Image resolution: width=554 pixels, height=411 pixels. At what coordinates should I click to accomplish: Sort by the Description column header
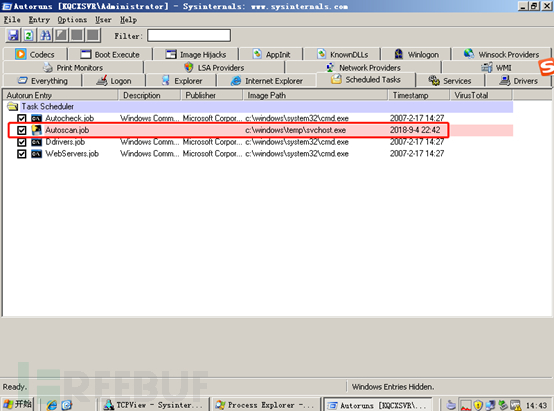click(x=150, y=95)
